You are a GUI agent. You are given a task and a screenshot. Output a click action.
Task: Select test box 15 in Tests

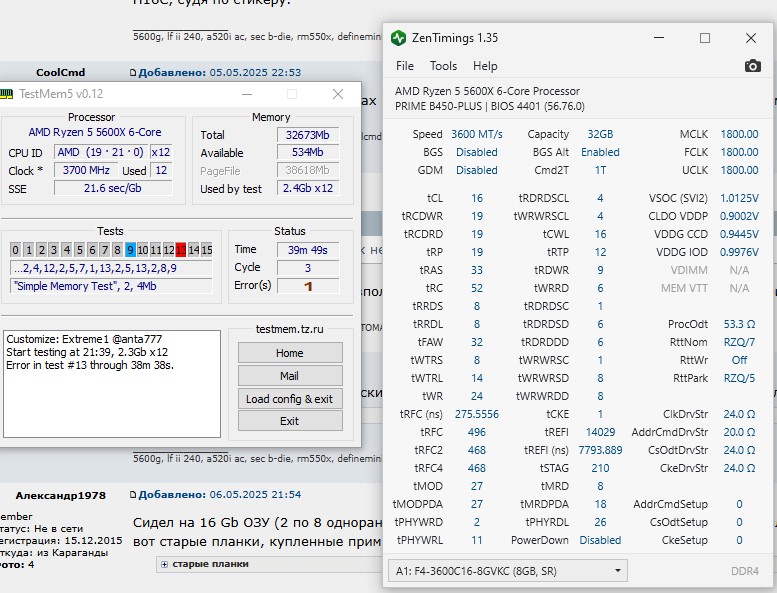pos(207,250)
